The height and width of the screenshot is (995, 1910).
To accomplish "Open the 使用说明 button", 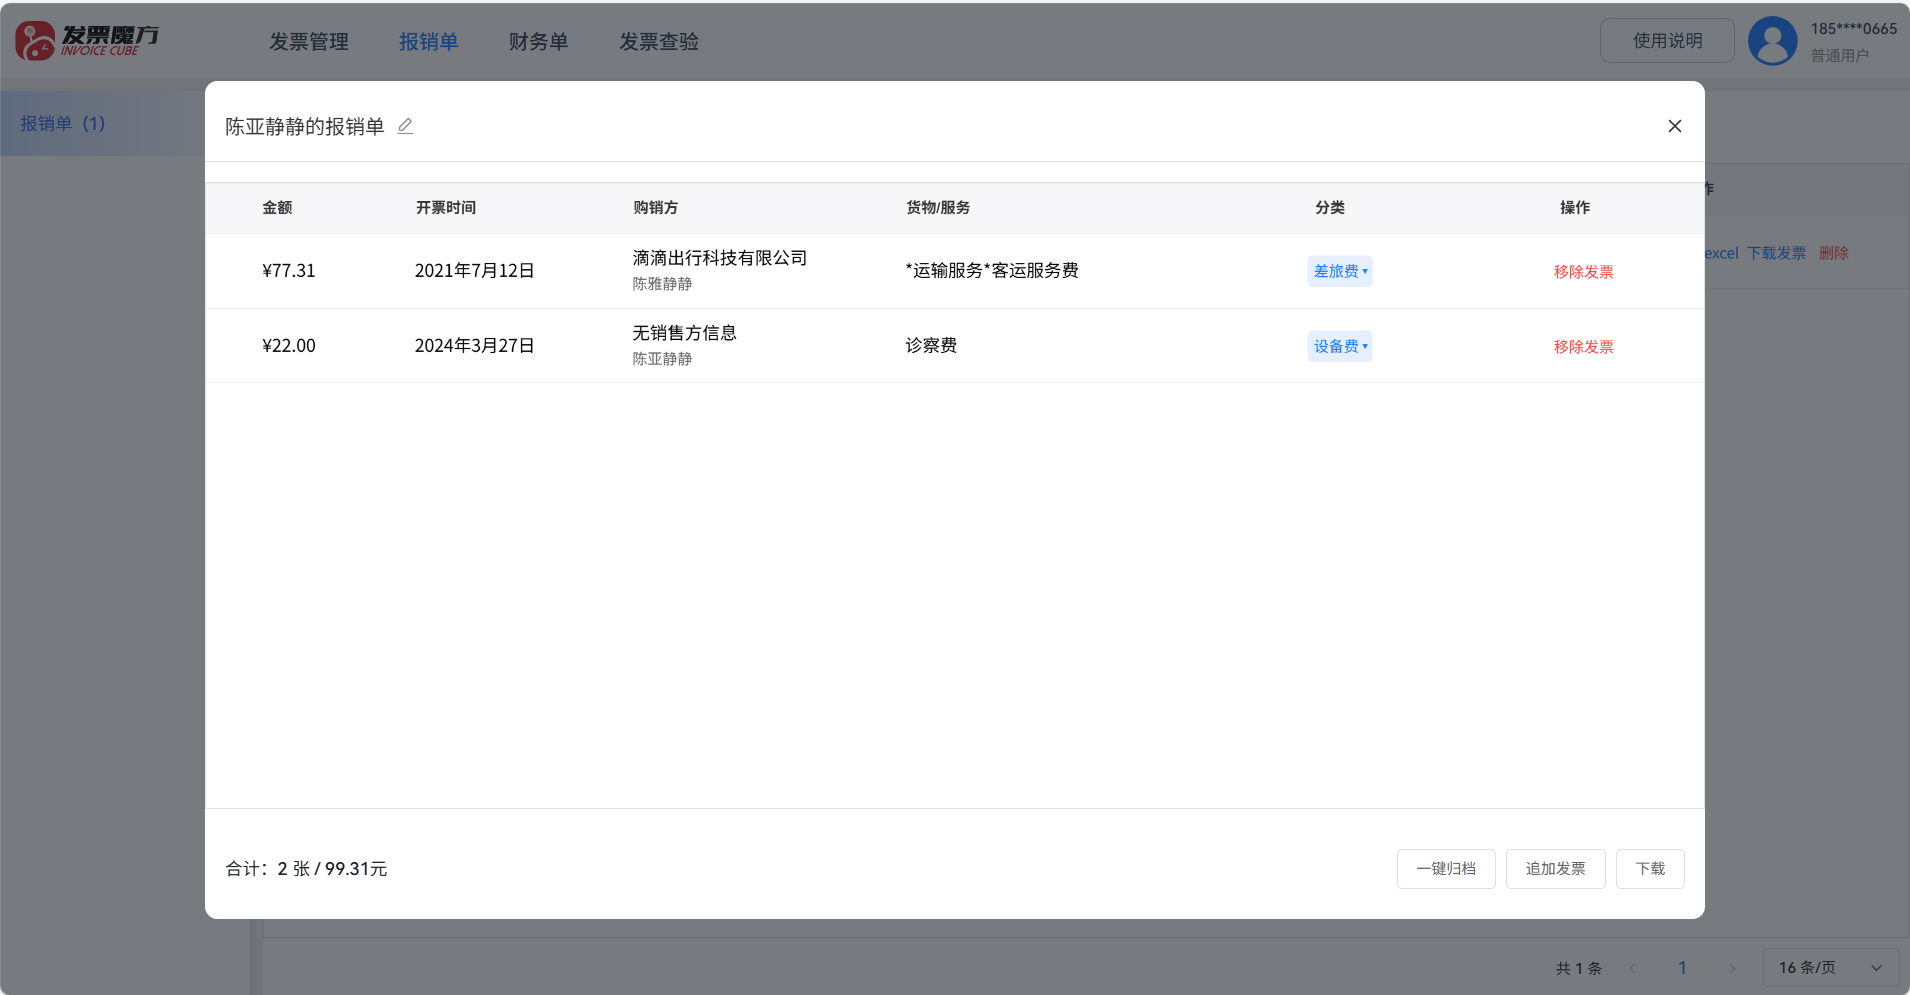I will [x=1667, y=41].
